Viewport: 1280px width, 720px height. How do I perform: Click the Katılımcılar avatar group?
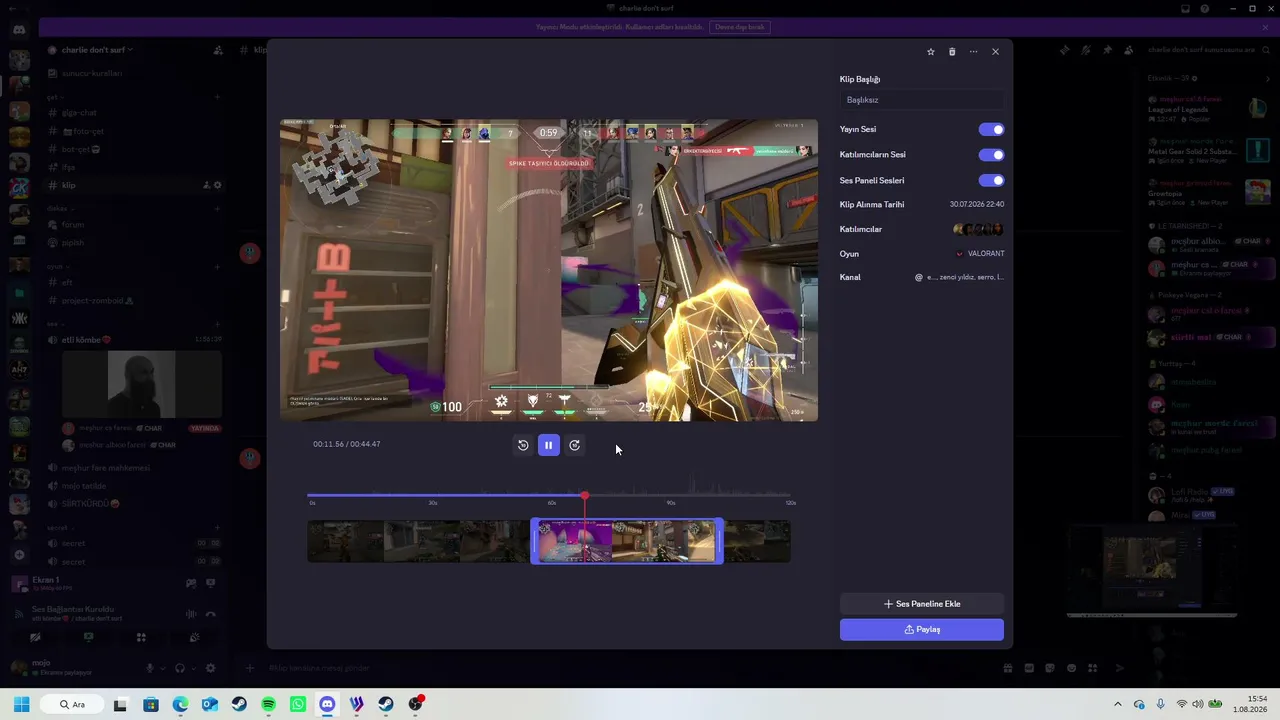[x=979, y=230]
